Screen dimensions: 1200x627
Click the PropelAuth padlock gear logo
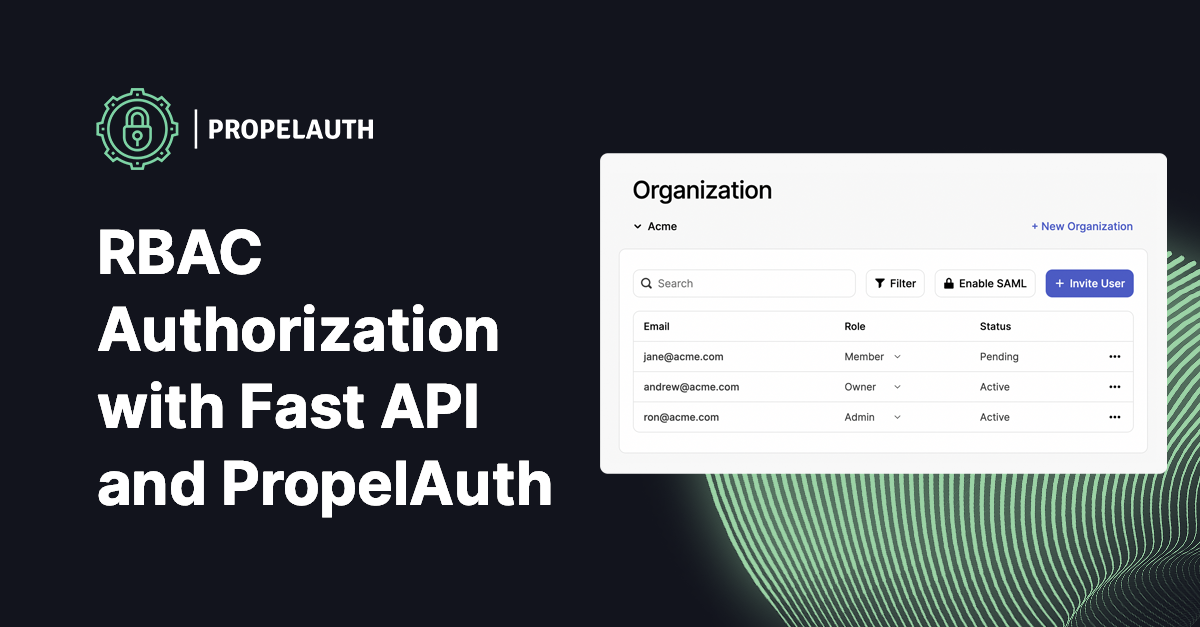tap(137, 128)
